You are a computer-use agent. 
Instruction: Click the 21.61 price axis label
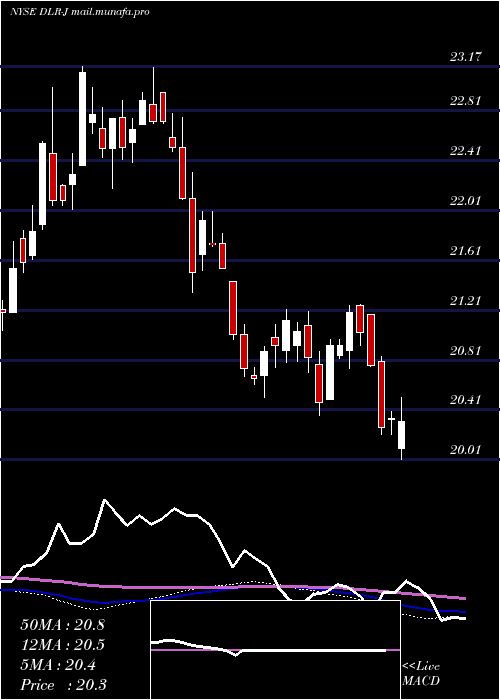pos(466,250)
